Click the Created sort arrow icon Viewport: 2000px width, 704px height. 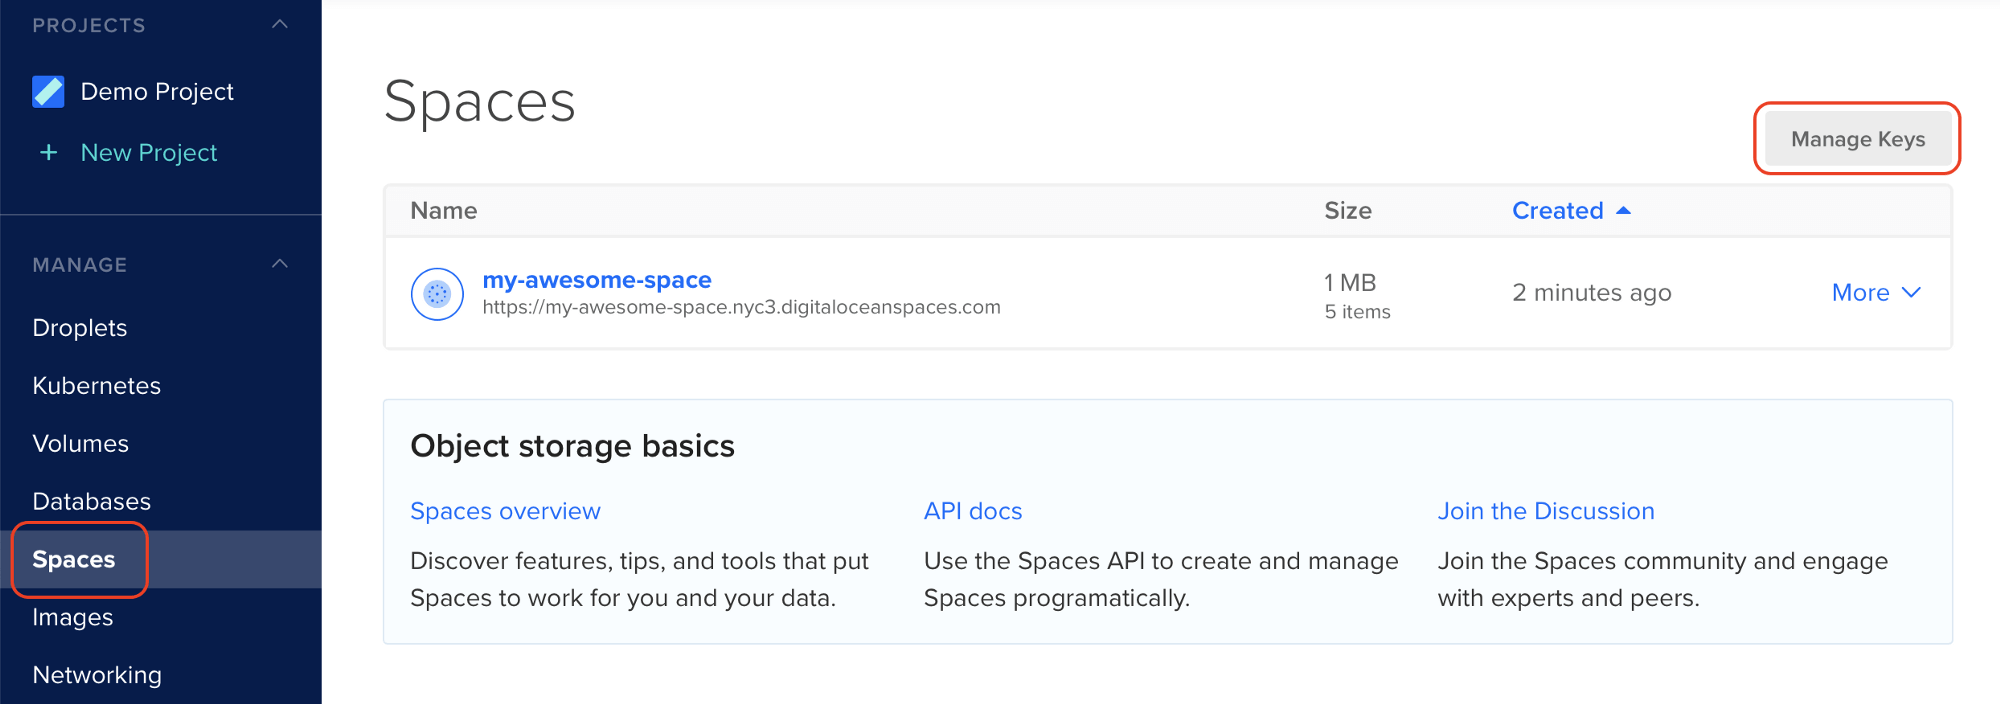[1624, 211]
